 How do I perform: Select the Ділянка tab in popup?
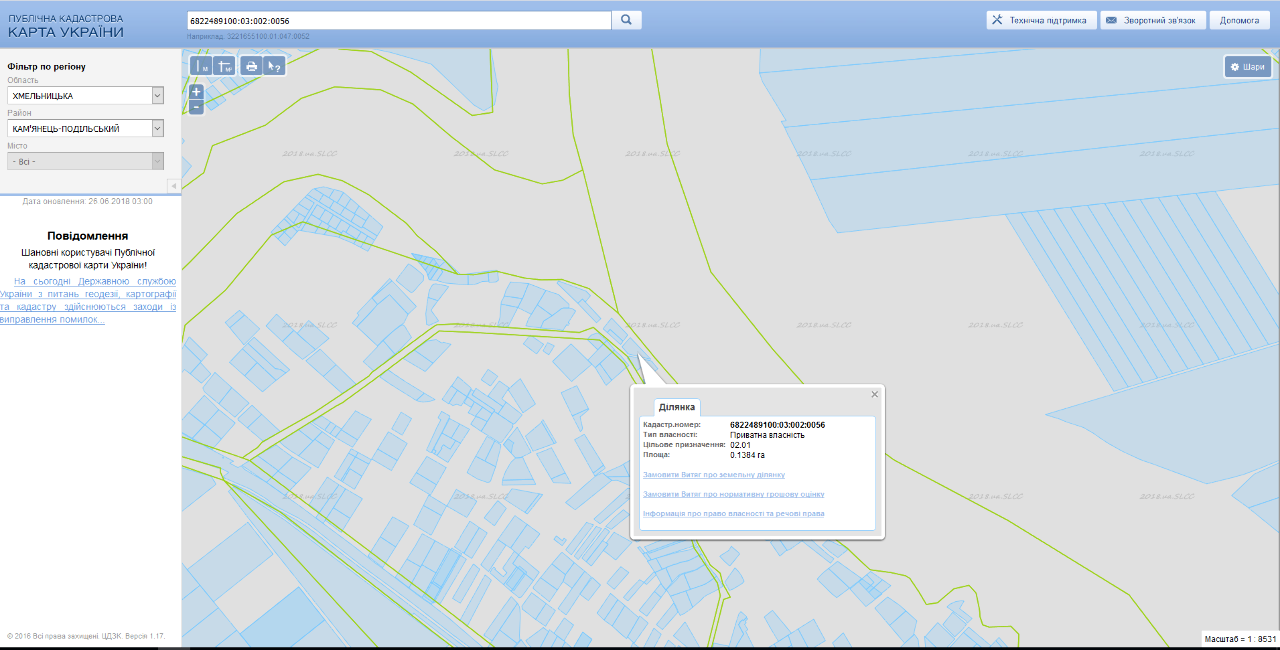coord(677,407)
